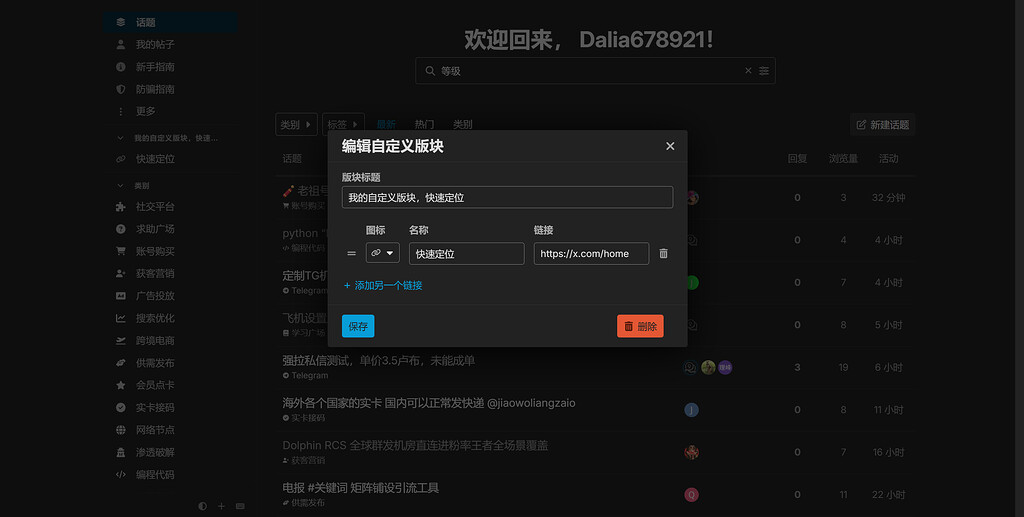Open 话题 in the sidebar
The image size is (1024, 517).
[170, 22]
